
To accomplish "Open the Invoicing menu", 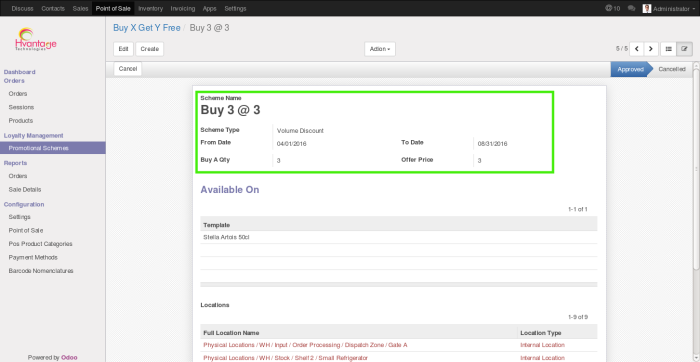I will click(183, 8).
